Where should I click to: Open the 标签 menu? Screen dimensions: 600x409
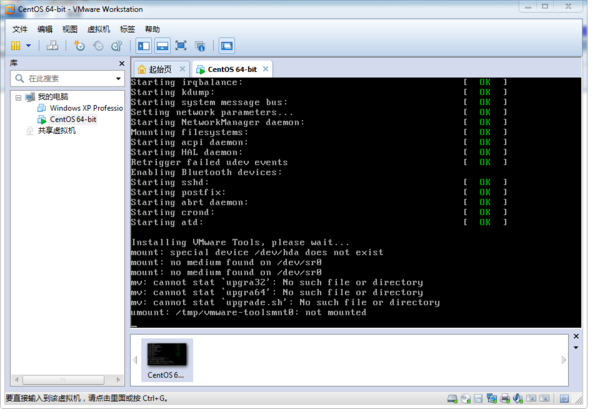[127, 29]
